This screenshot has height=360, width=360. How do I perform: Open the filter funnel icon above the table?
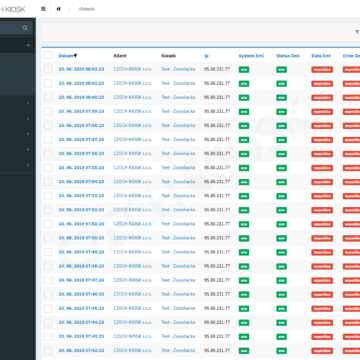point(357,32)
